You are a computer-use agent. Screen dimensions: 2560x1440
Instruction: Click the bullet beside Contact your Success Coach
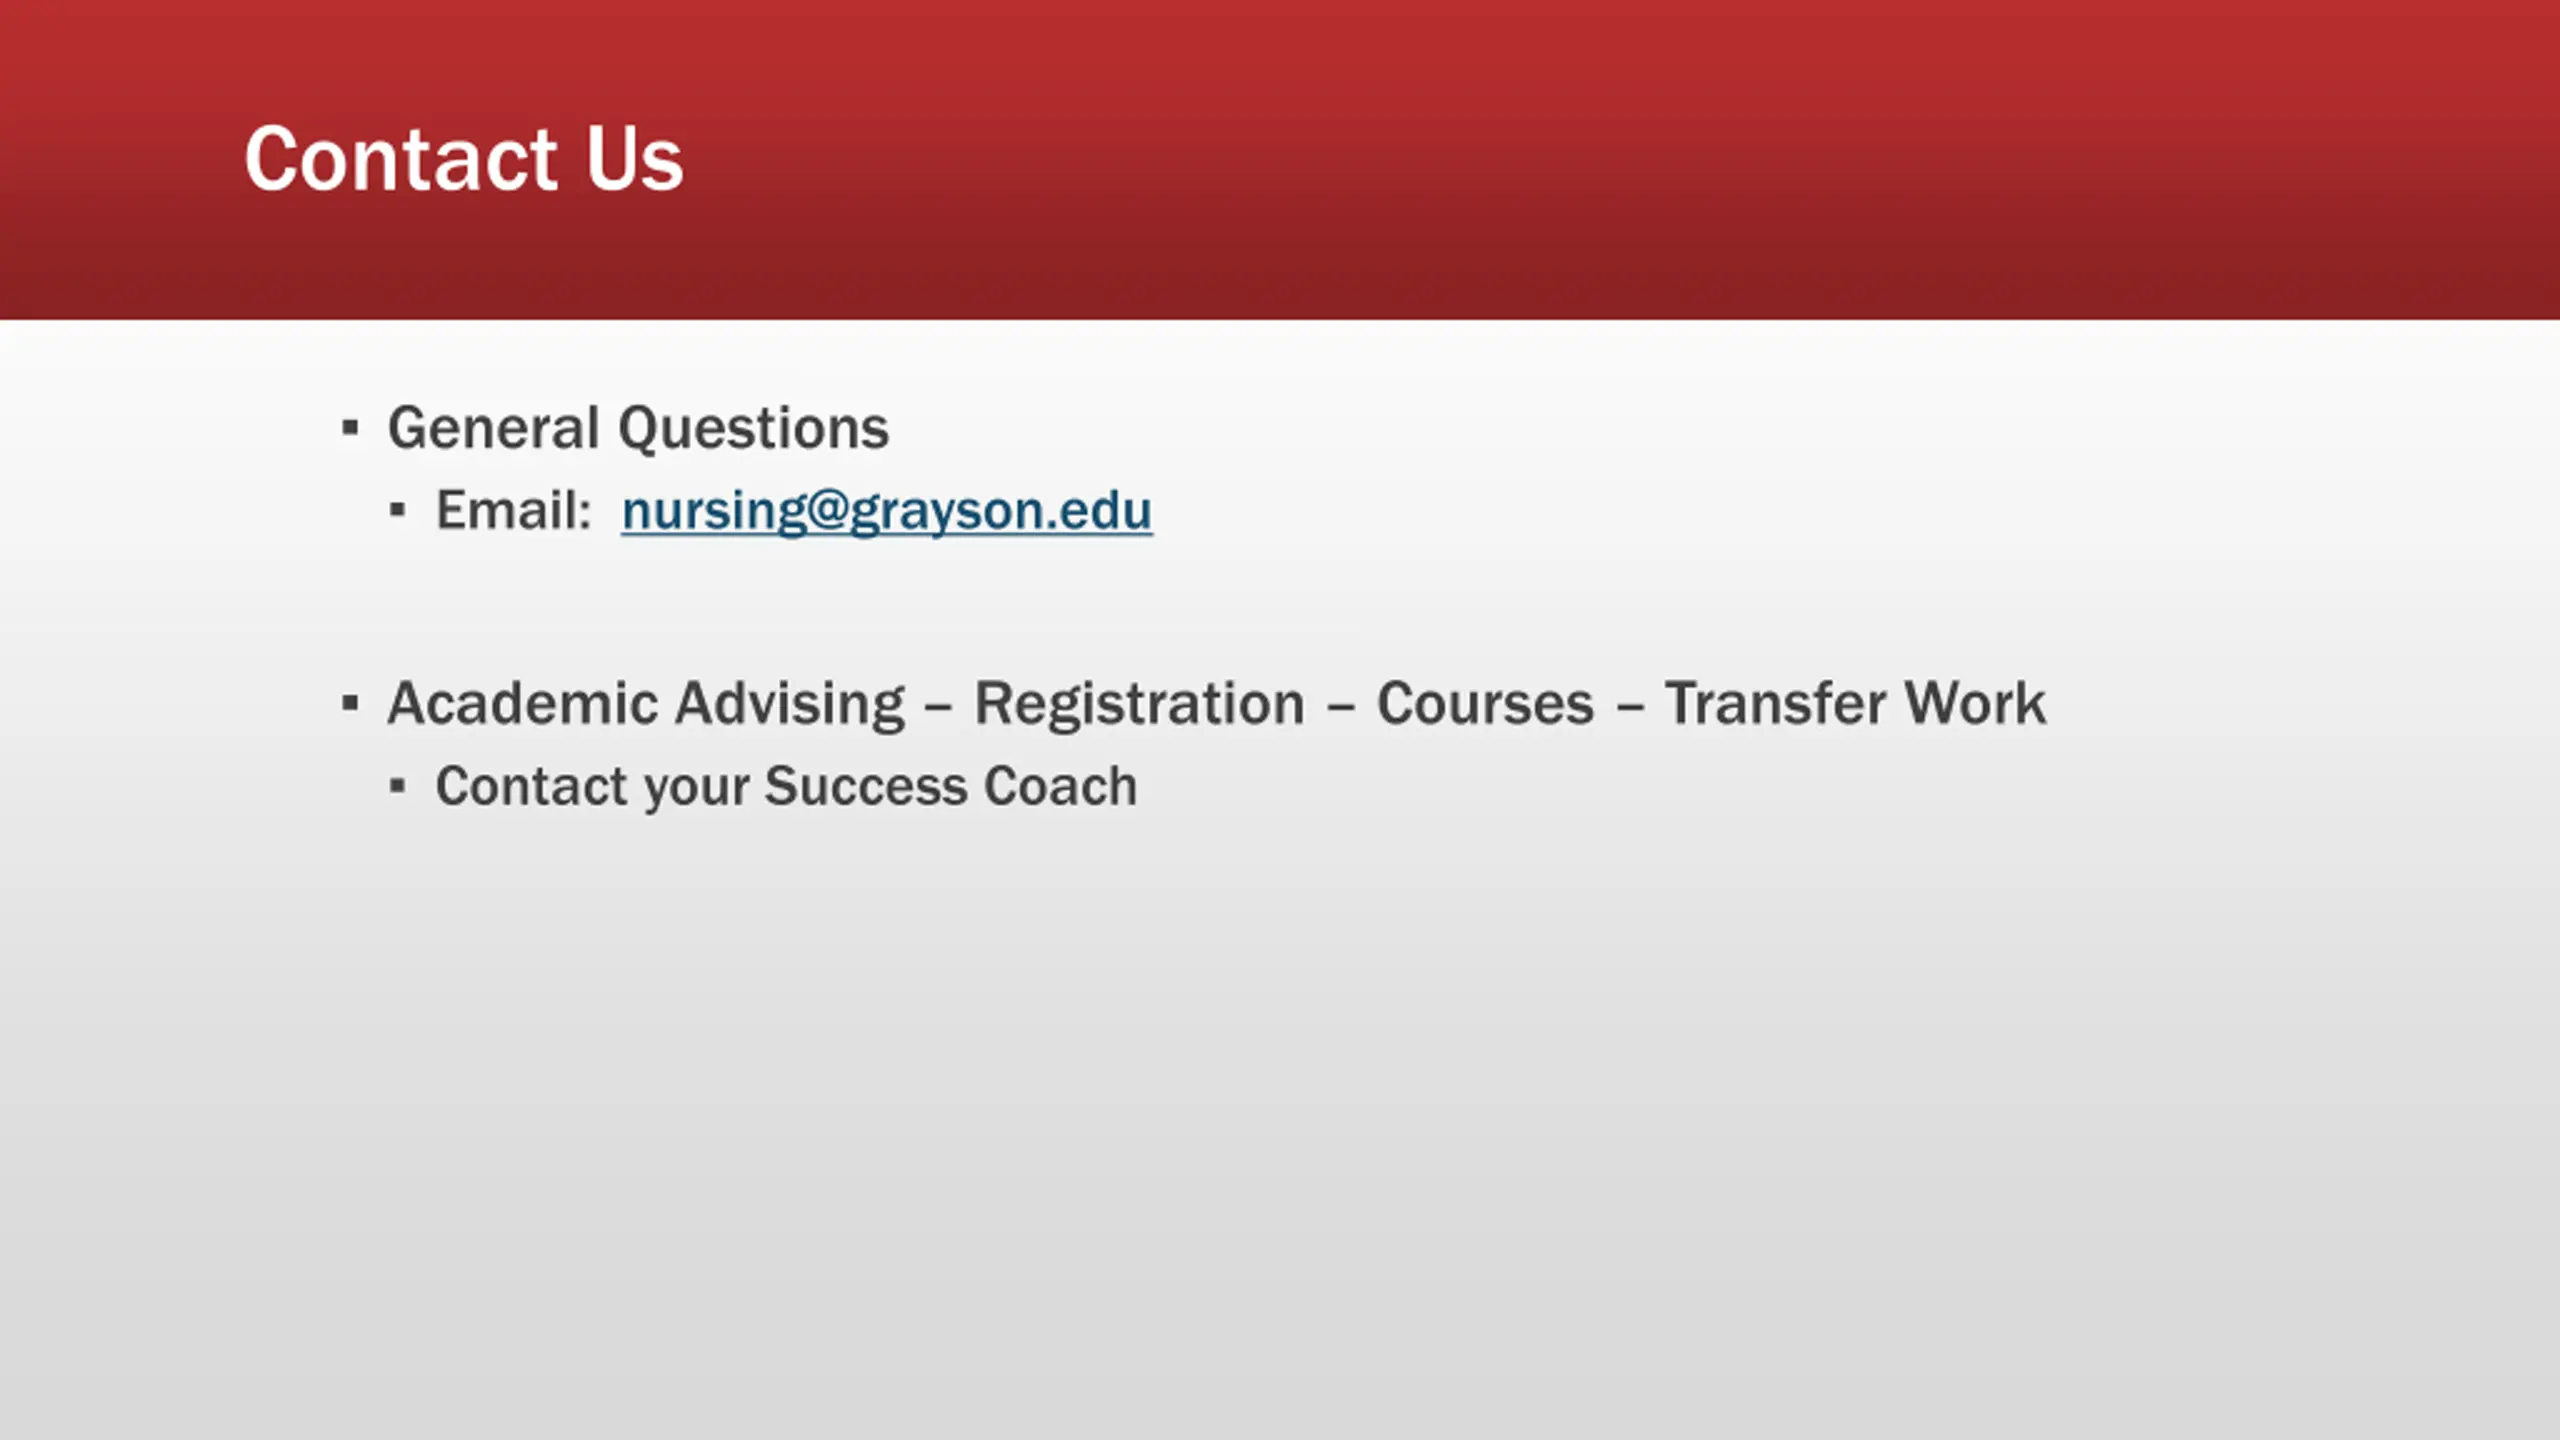[x=397, y=787]
